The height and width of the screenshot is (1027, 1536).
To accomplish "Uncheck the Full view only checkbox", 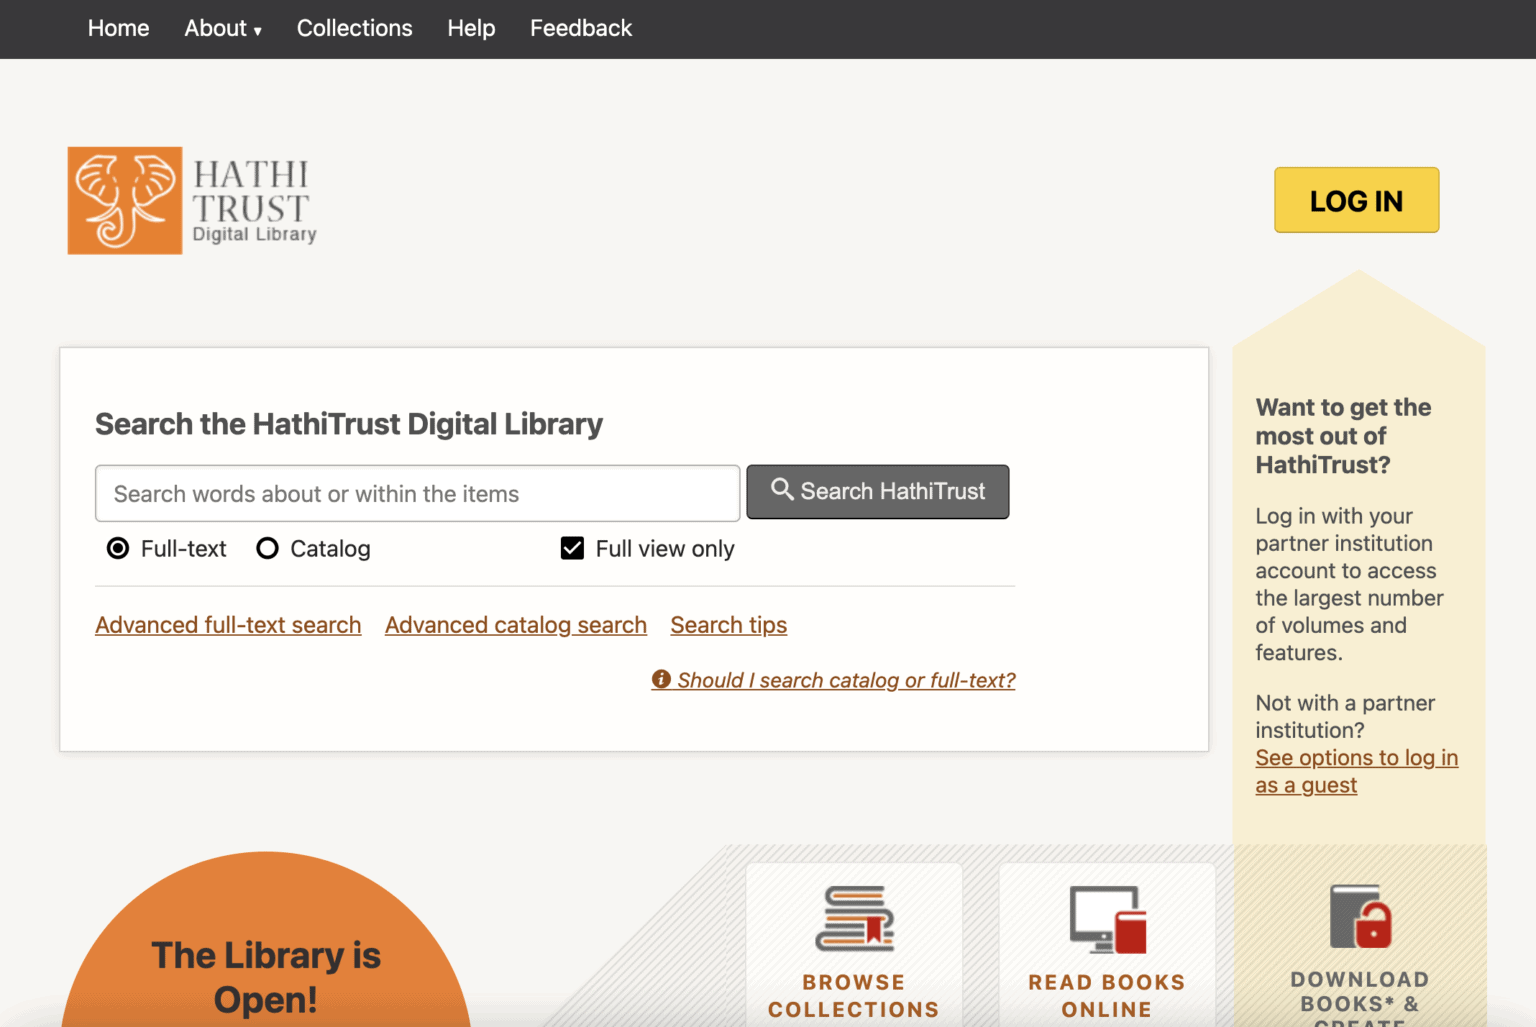I will click(x=571, y=548).
